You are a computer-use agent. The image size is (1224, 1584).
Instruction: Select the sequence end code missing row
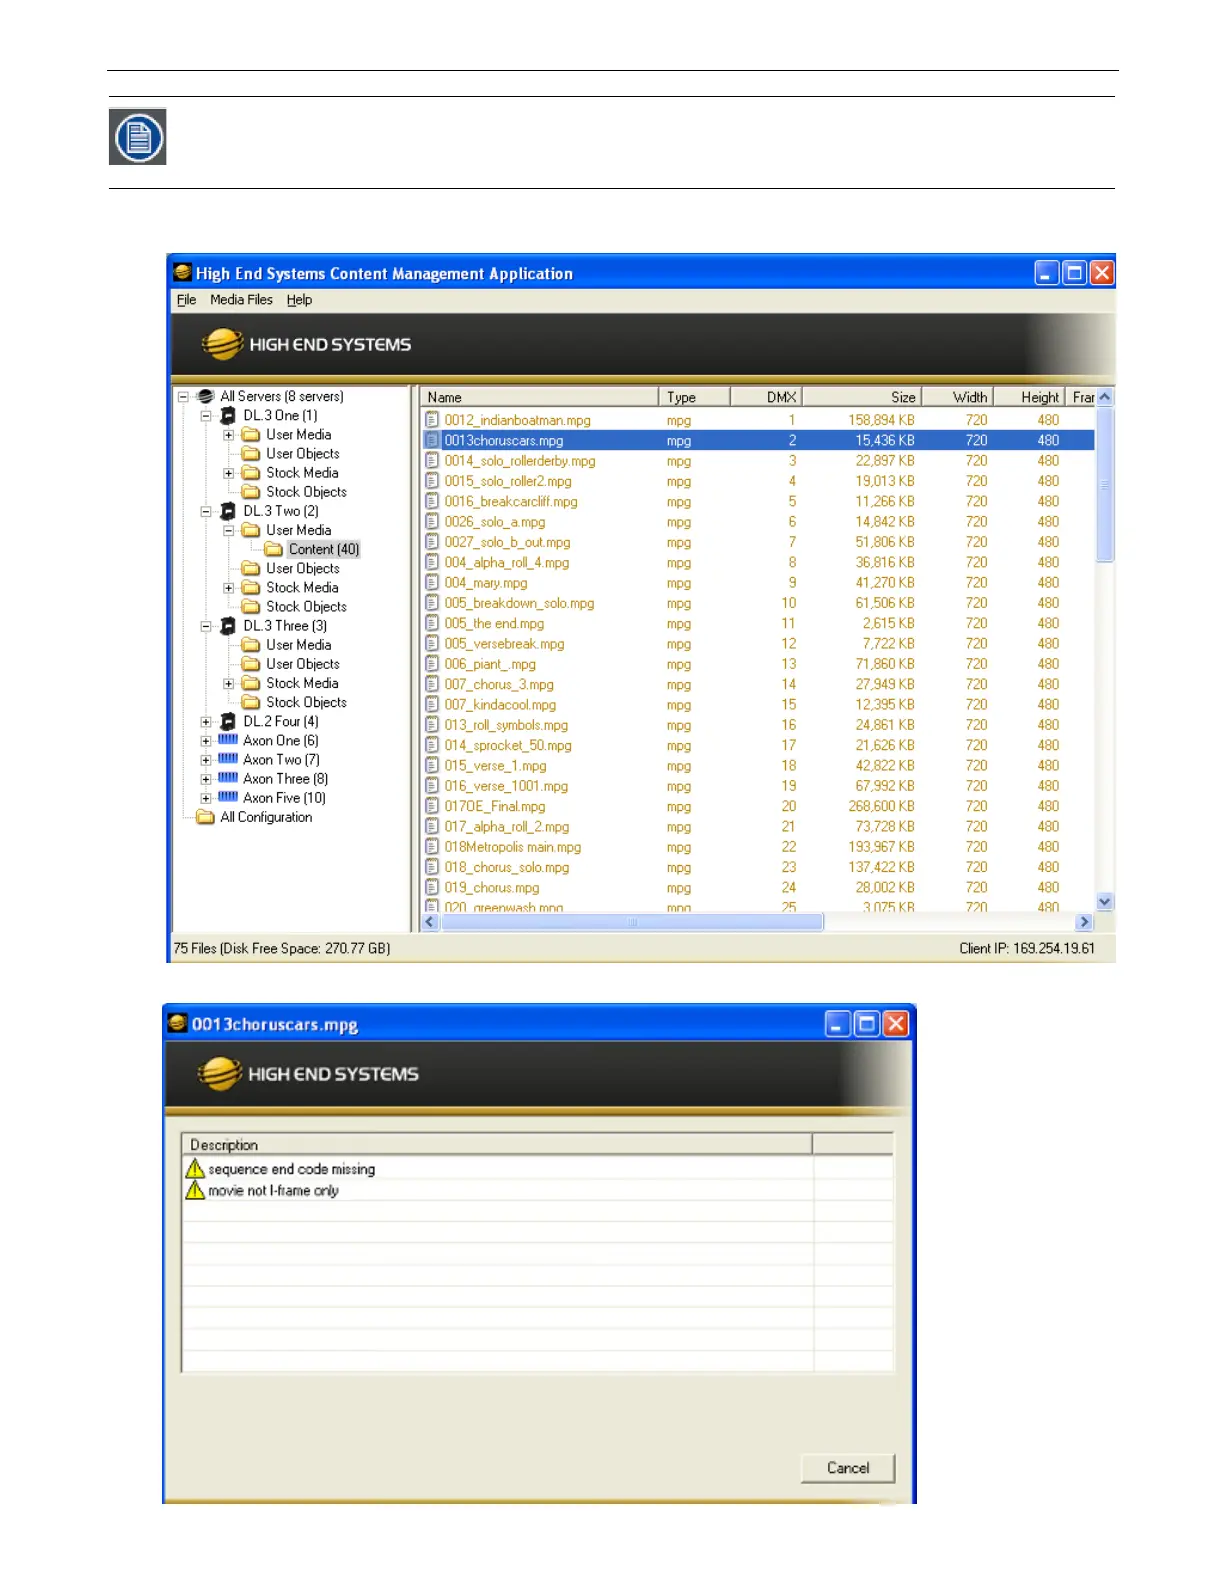coord(537,1169)
